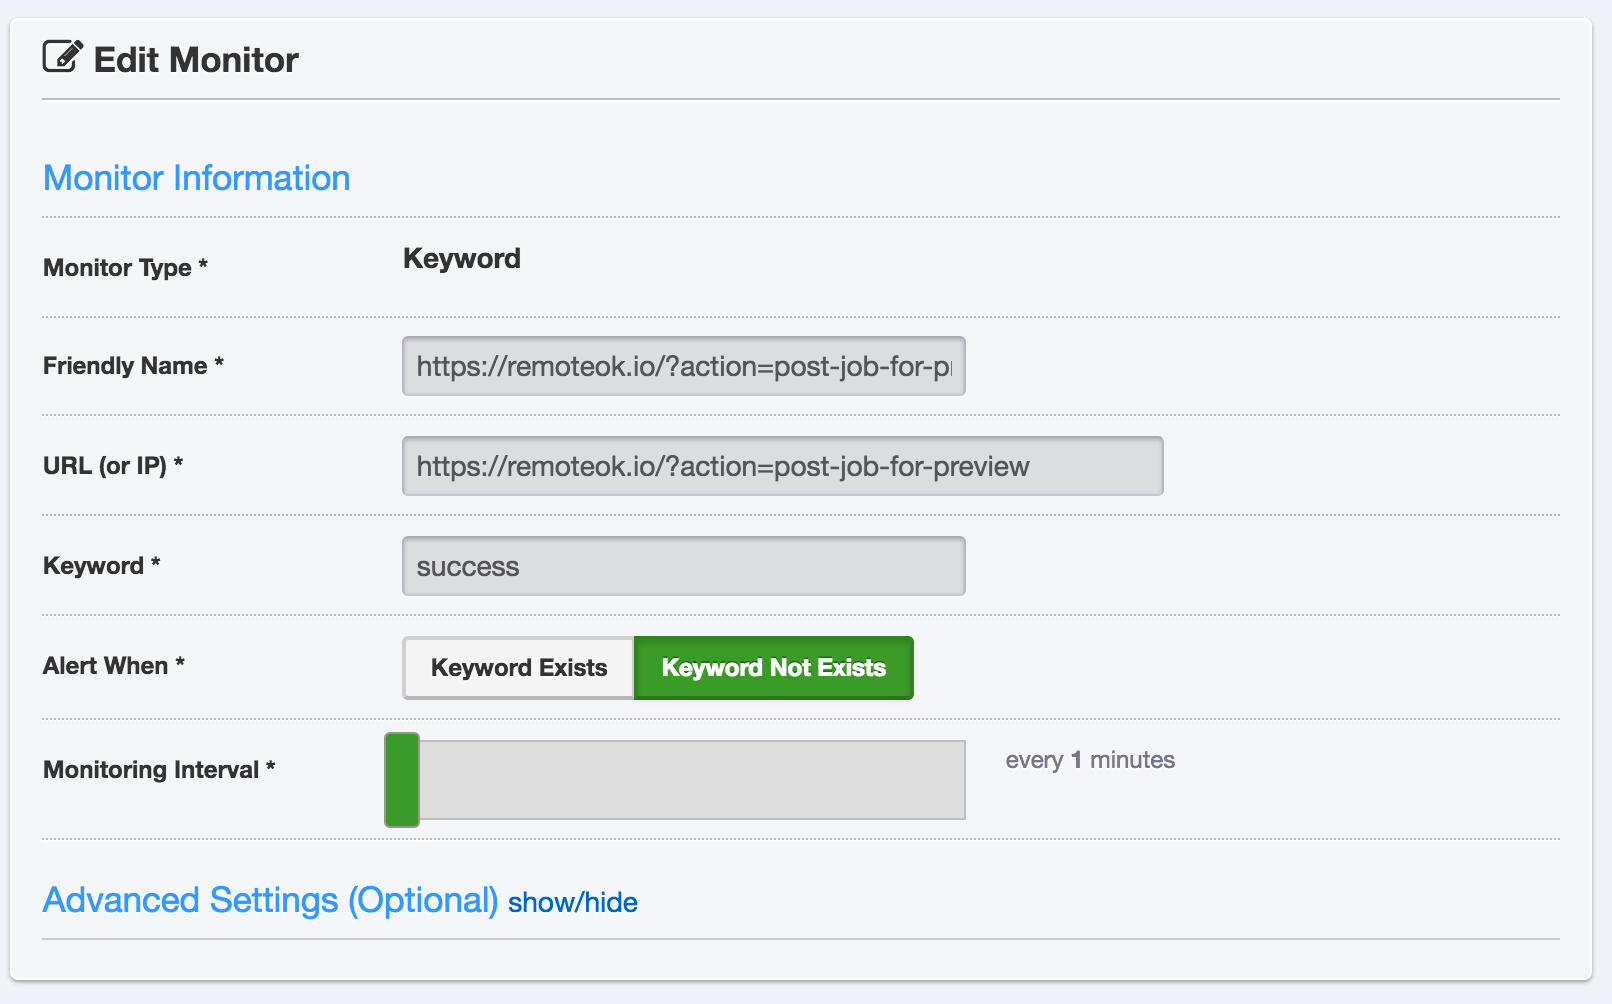1612x1004 pixels.
Task: Click the Monitor Information section heading
Action: coord(197,178)
